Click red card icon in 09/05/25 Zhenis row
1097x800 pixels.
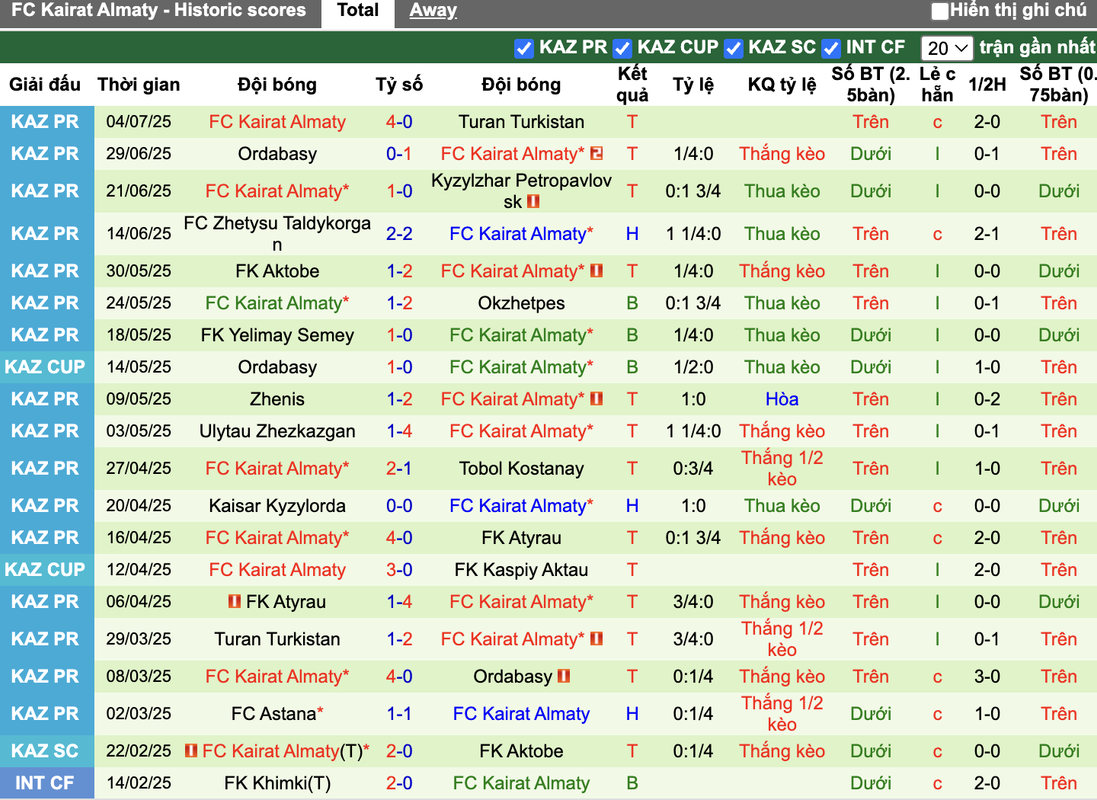[x=597, y=398]
